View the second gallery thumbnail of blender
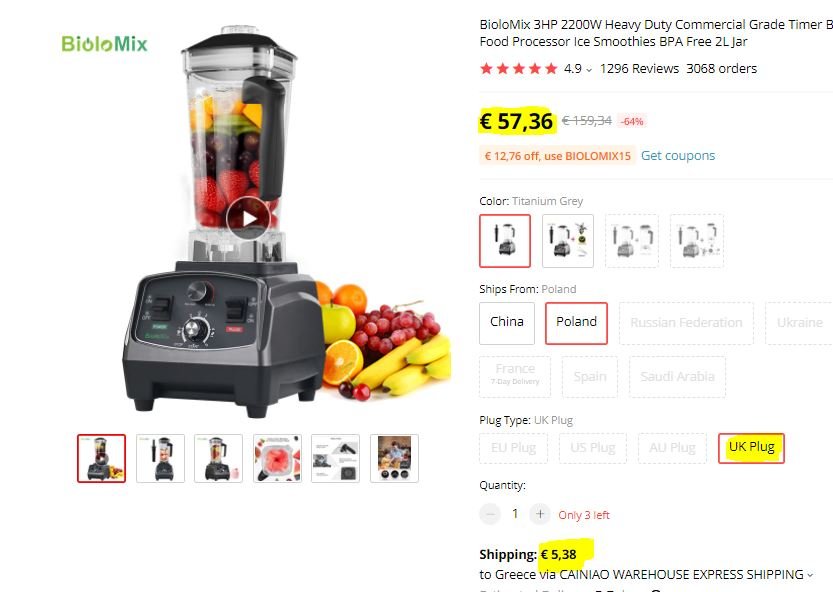The image size is (833, 592). (x=160, y=458)
